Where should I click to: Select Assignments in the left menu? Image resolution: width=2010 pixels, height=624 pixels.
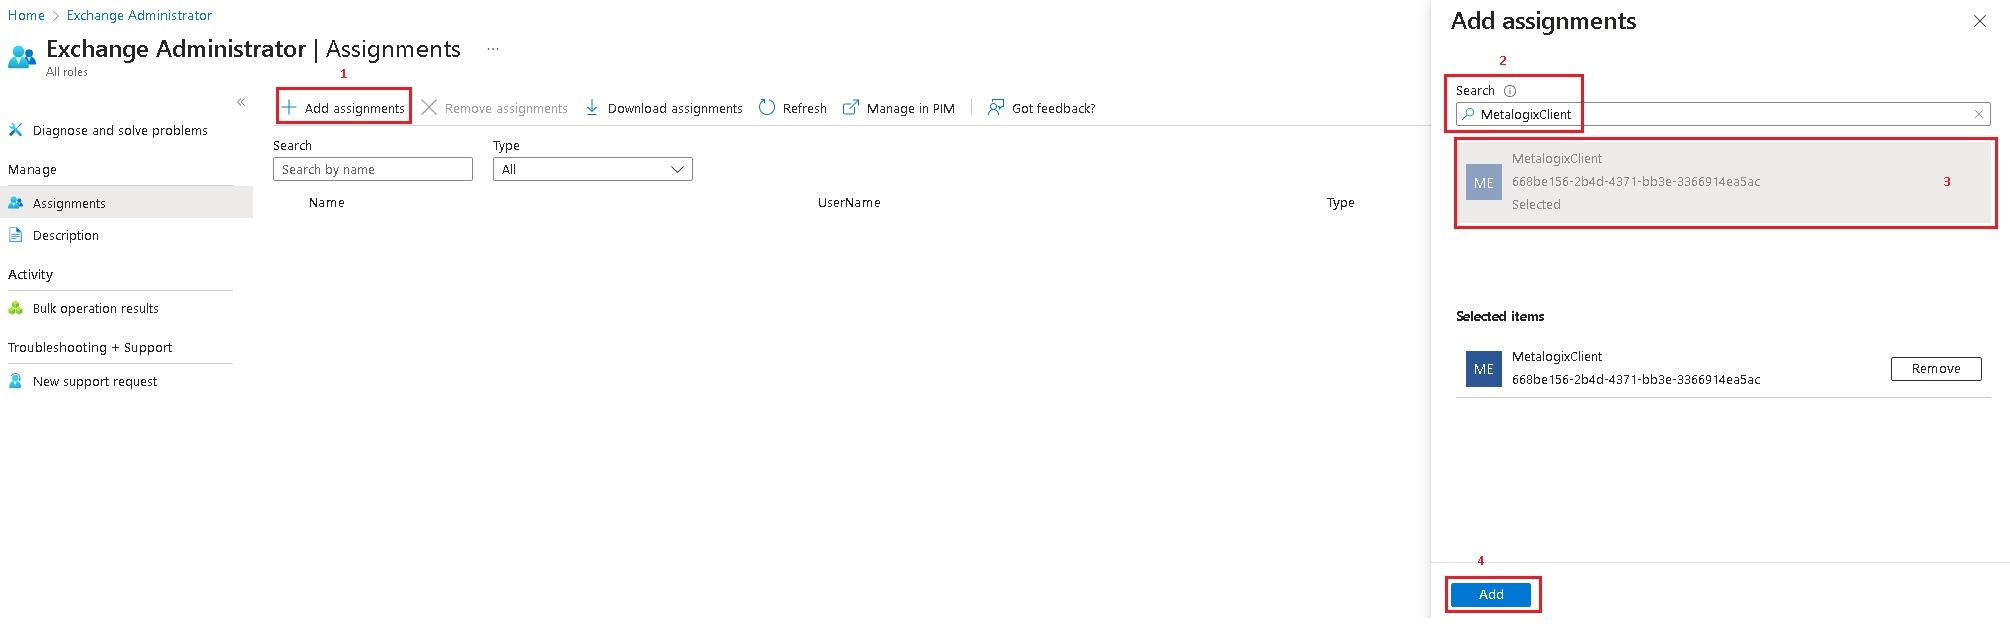[126, 203]
